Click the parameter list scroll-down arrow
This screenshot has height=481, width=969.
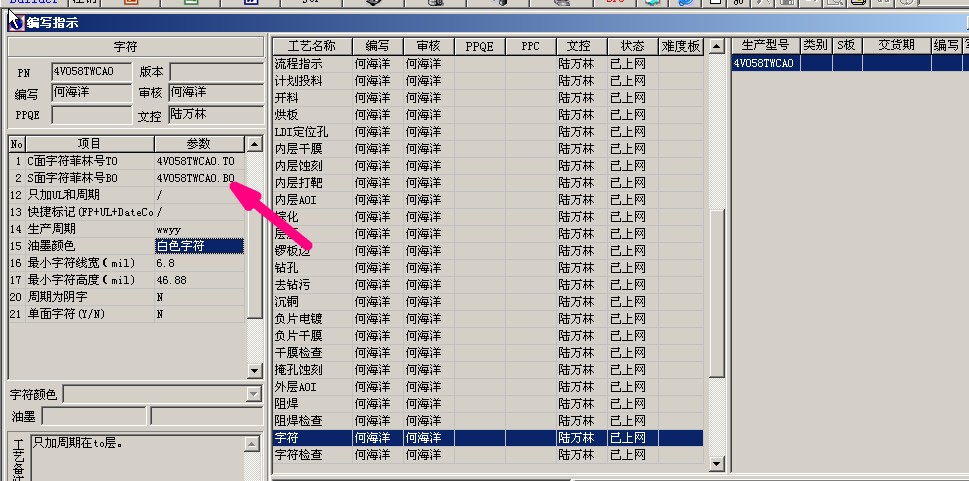255,370
